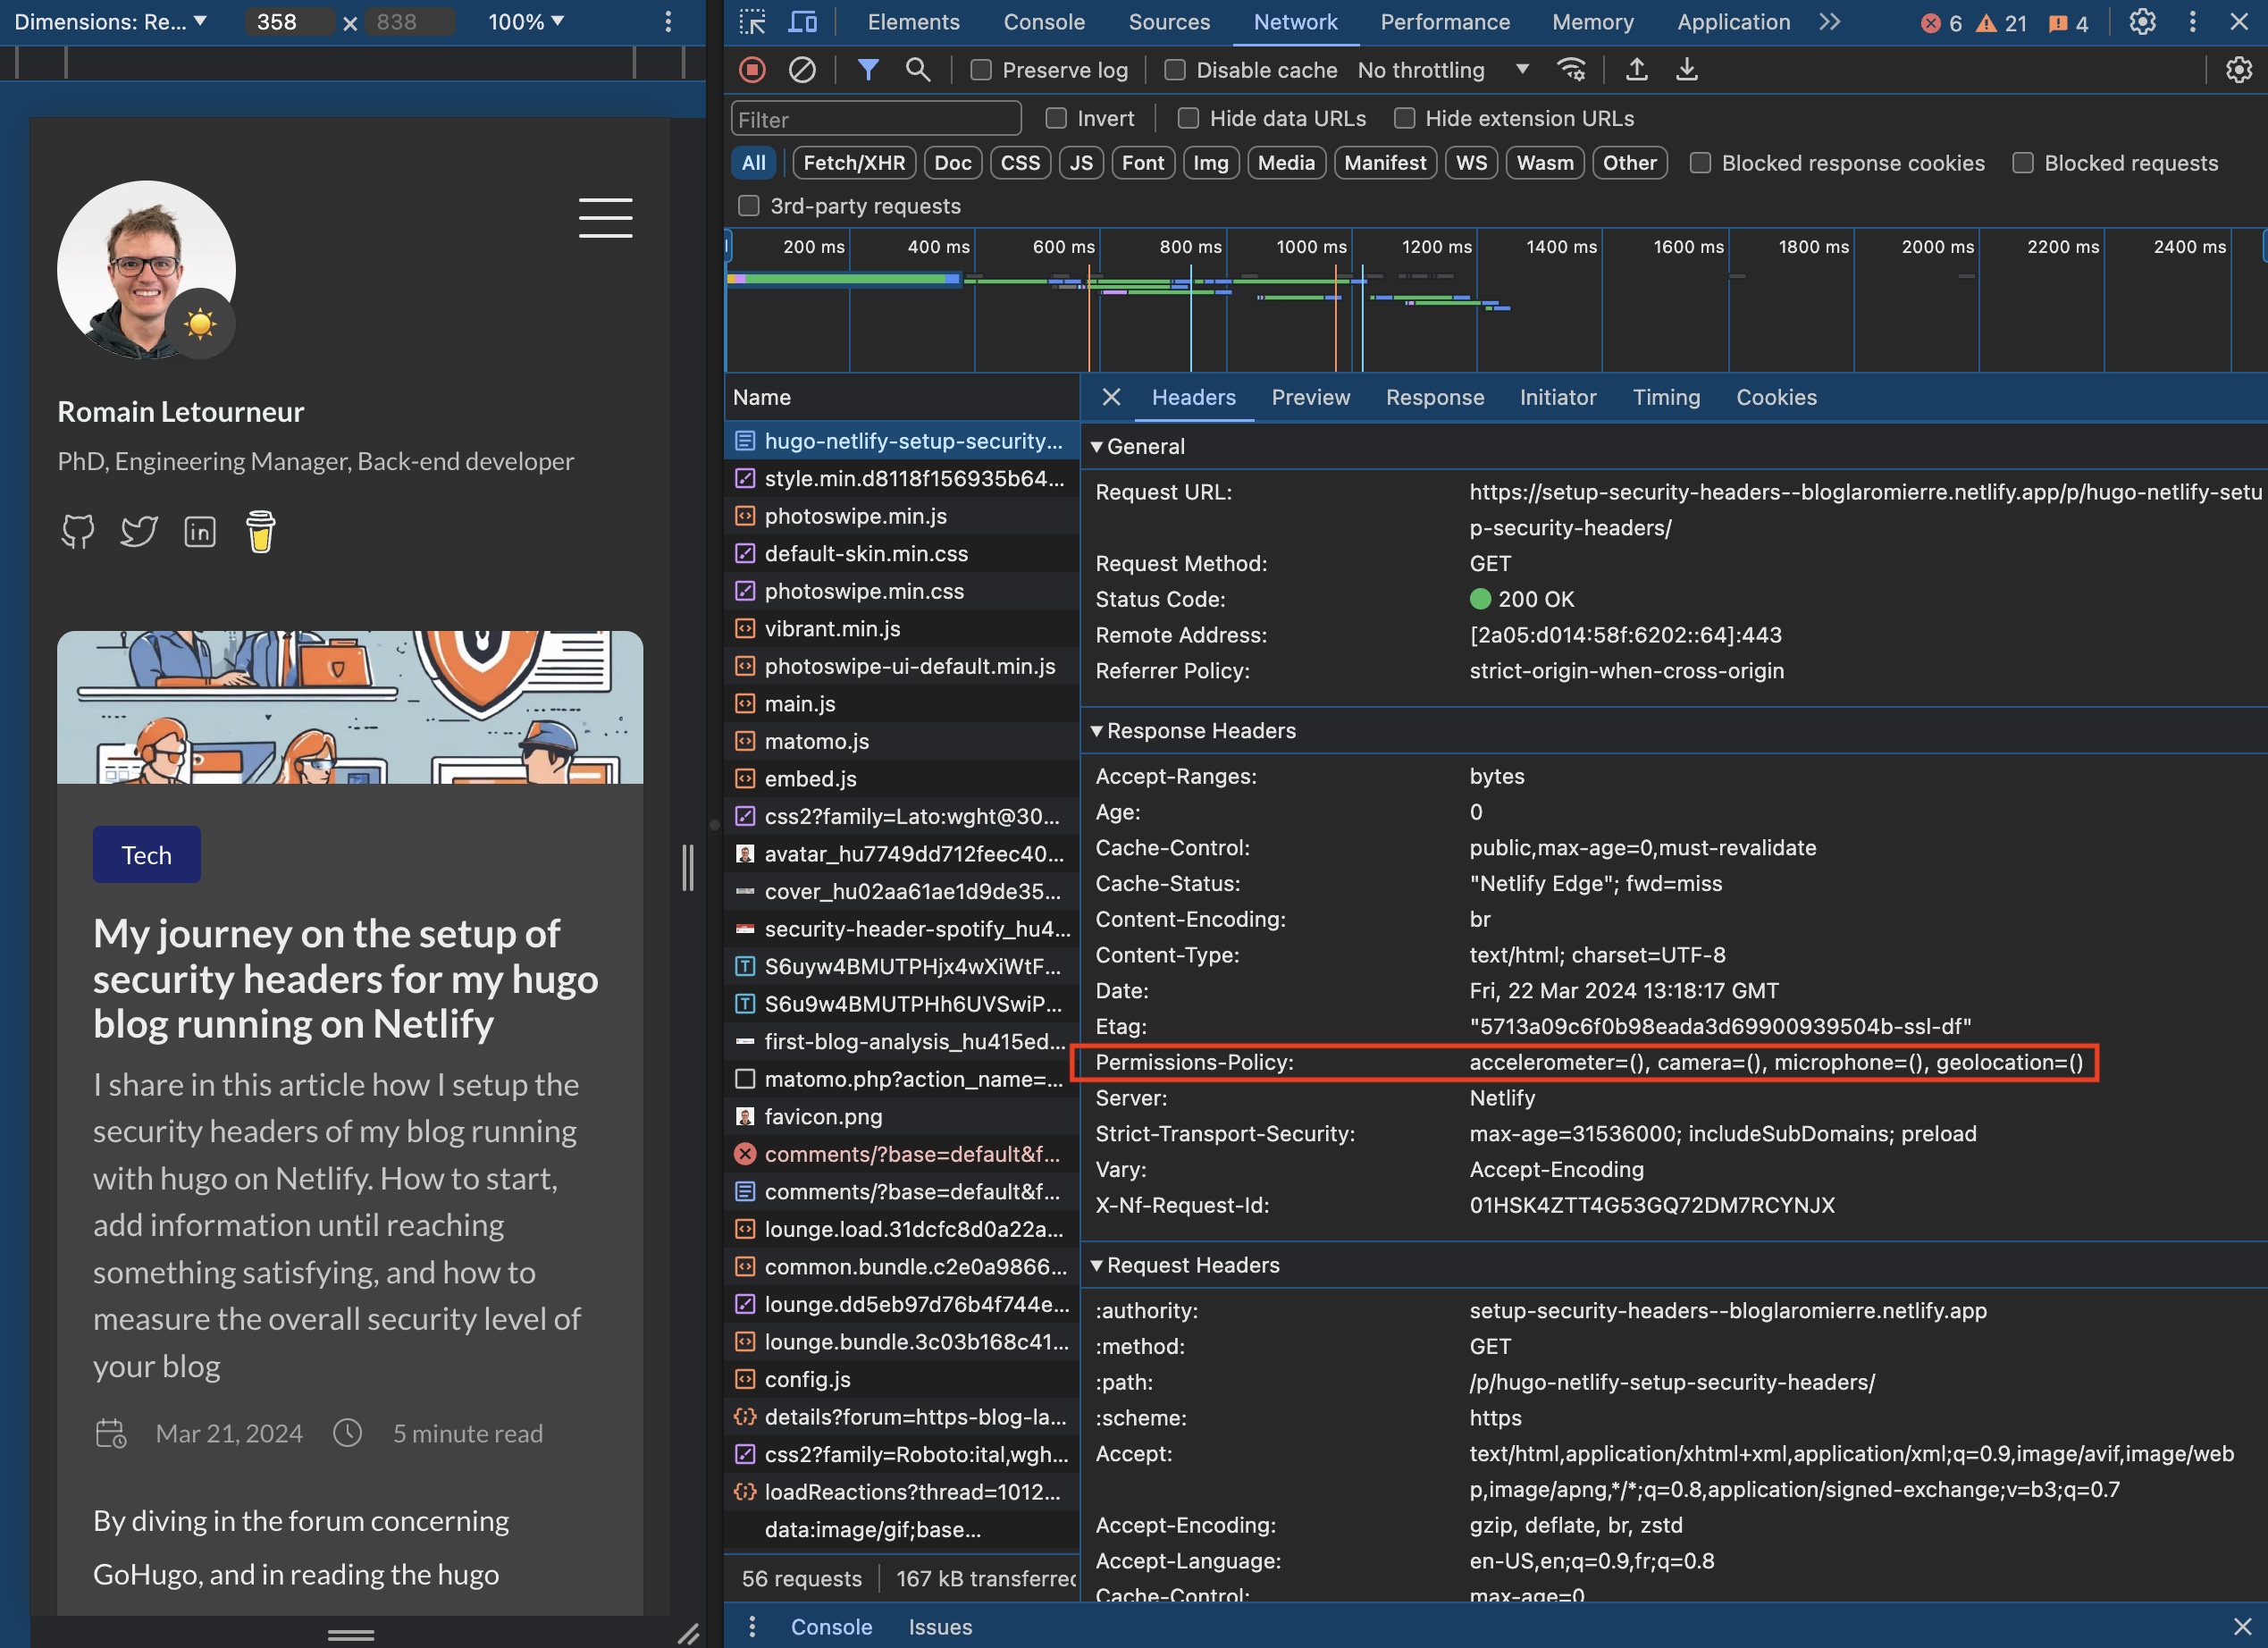Close the request details pane
This screenshot has width=2268, height=1648.
coord(1111,397)
